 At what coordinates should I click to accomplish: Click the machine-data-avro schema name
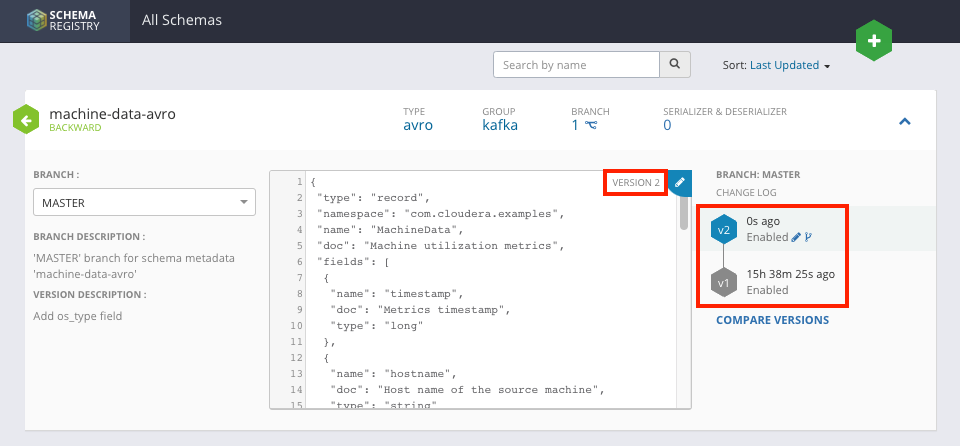[x=112, y=114]
